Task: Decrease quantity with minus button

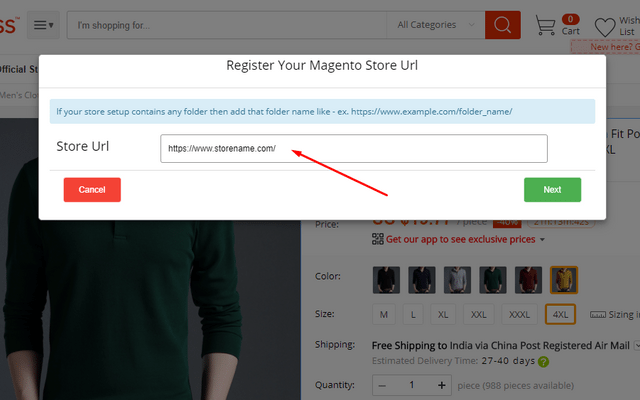Action: tap(382, 385)
